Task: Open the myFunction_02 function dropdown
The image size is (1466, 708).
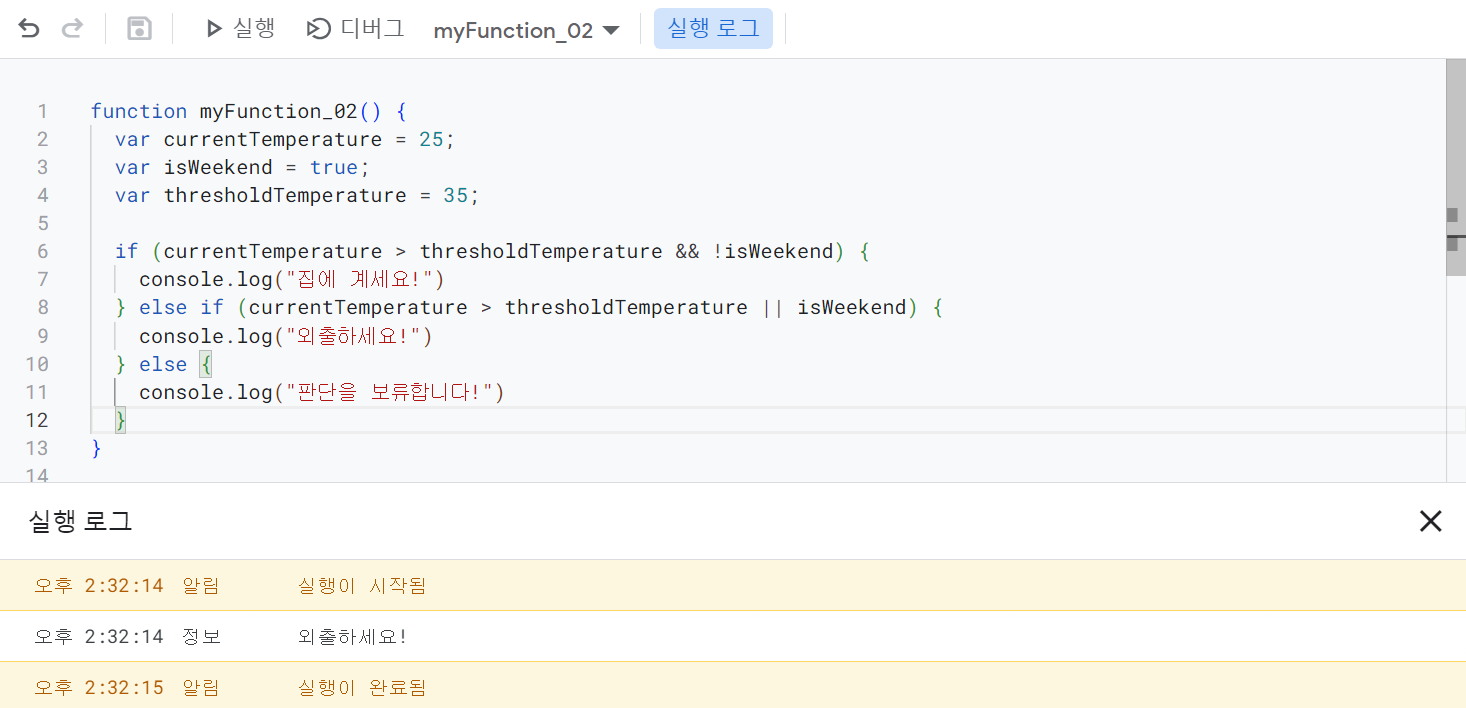Action: coord(526,30)
